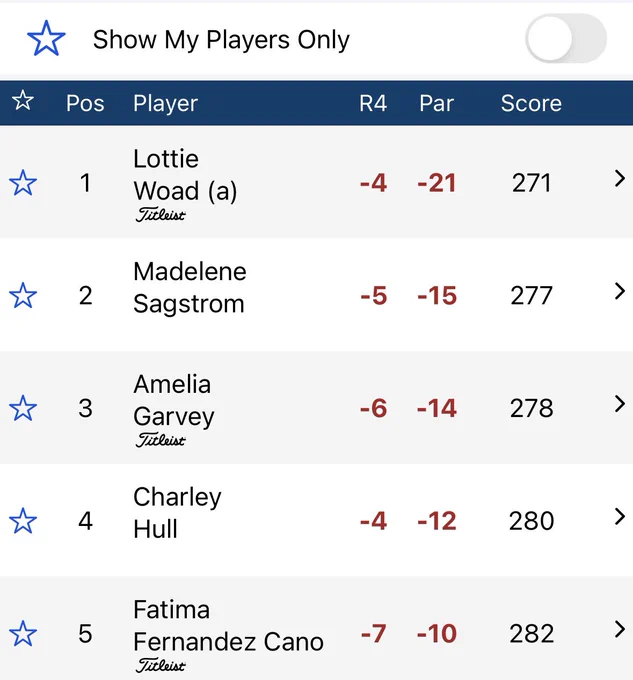Screen dimensions: 633x680
Task: Expand Fatima Fernandez Cano row arrow
Action: (620, 629)
